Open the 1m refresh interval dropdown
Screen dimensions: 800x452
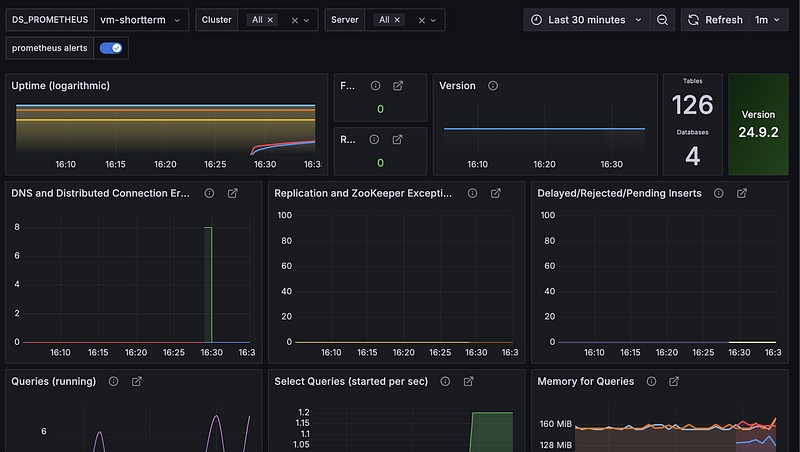pos(767,20)
